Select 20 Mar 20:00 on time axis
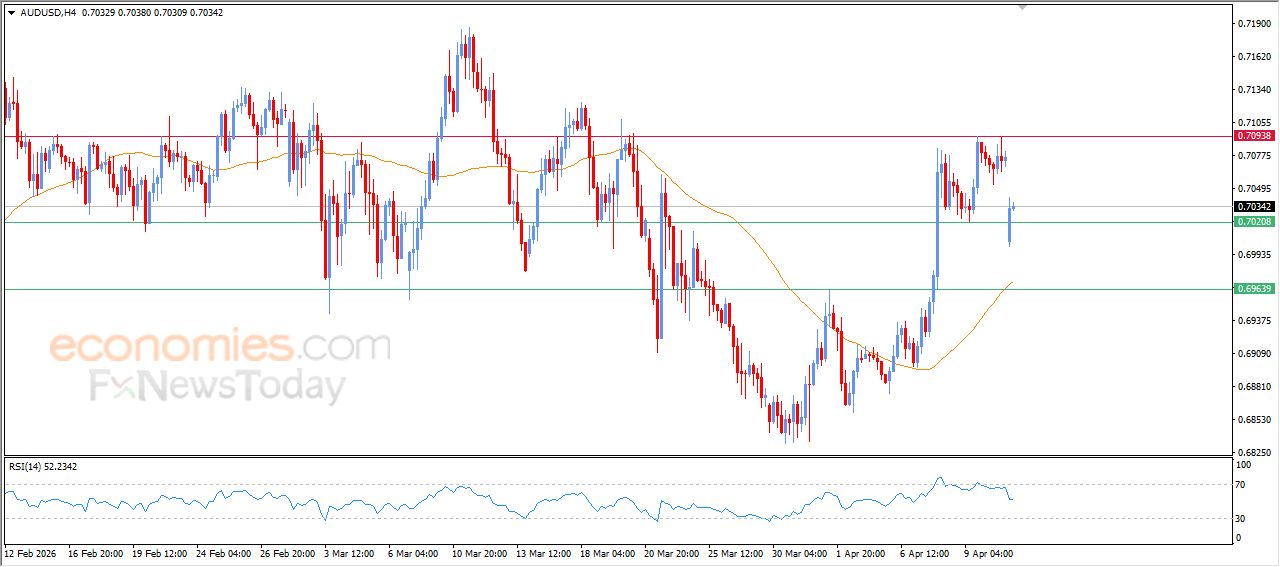The height and width of the screenshot is (567, 1280). click(x=672, y=553)
